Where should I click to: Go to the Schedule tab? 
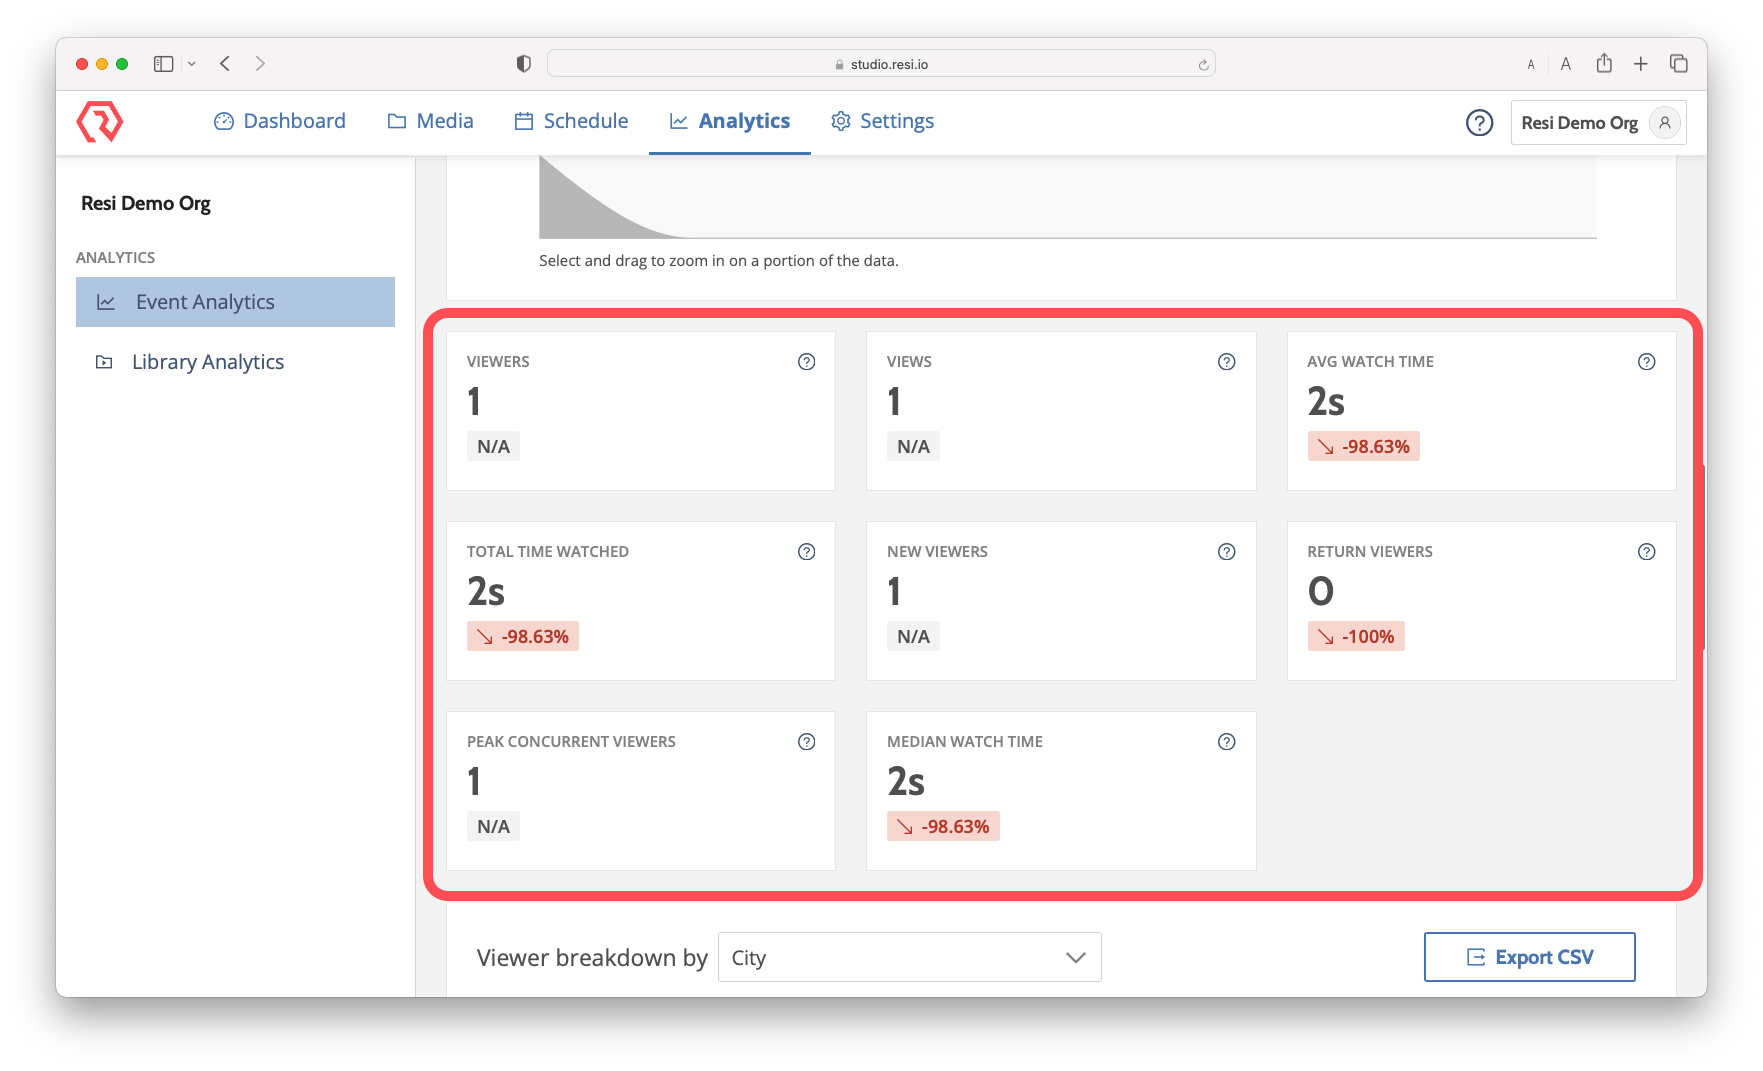click(x=571, y=121)
